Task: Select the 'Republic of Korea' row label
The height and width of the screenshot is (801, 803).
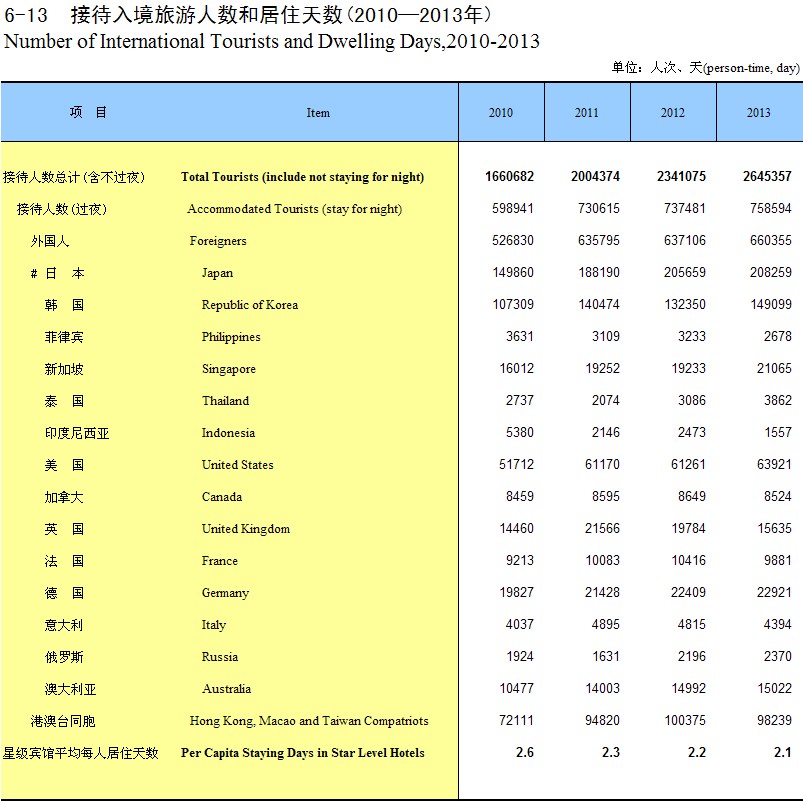Action: pyautogui.click(x=249, y=305)
